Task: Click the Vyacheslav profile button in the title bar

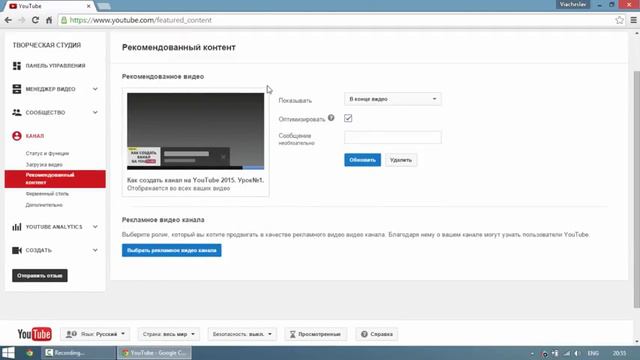Action: click(x=573, y=4)
